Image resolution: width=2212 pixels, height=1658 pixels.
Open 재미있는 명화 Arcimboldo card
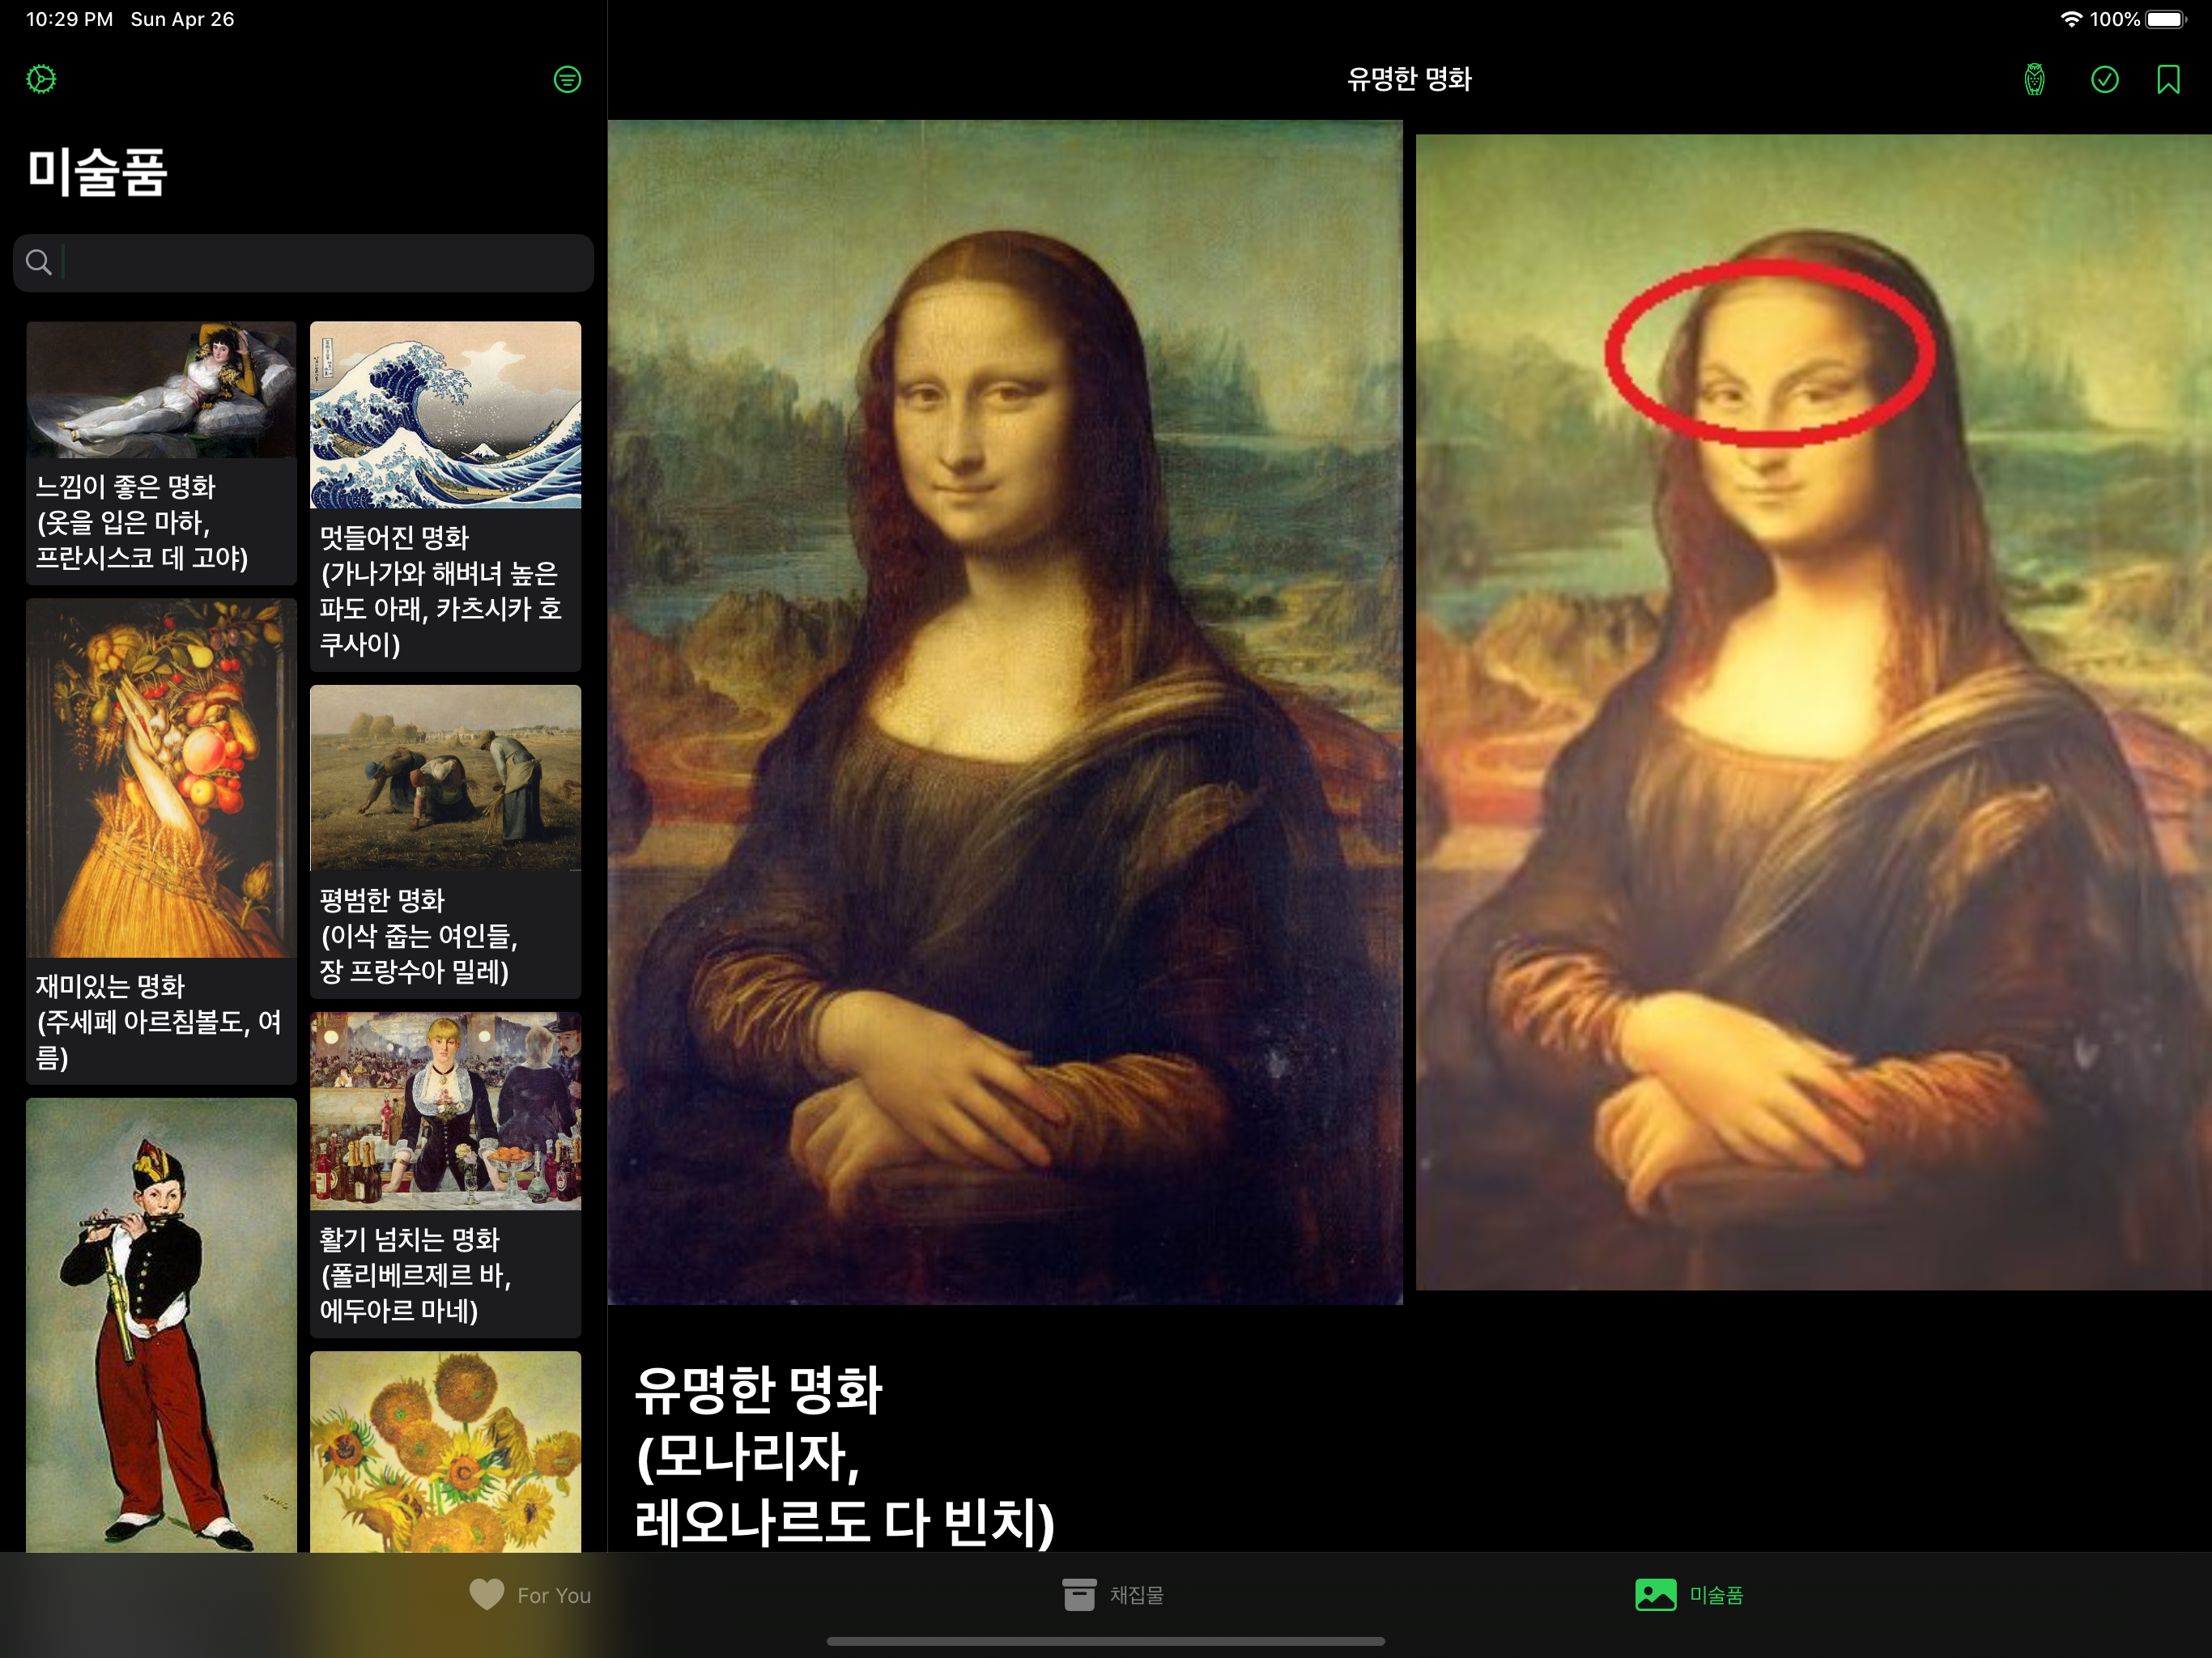(x=161, y=841)
